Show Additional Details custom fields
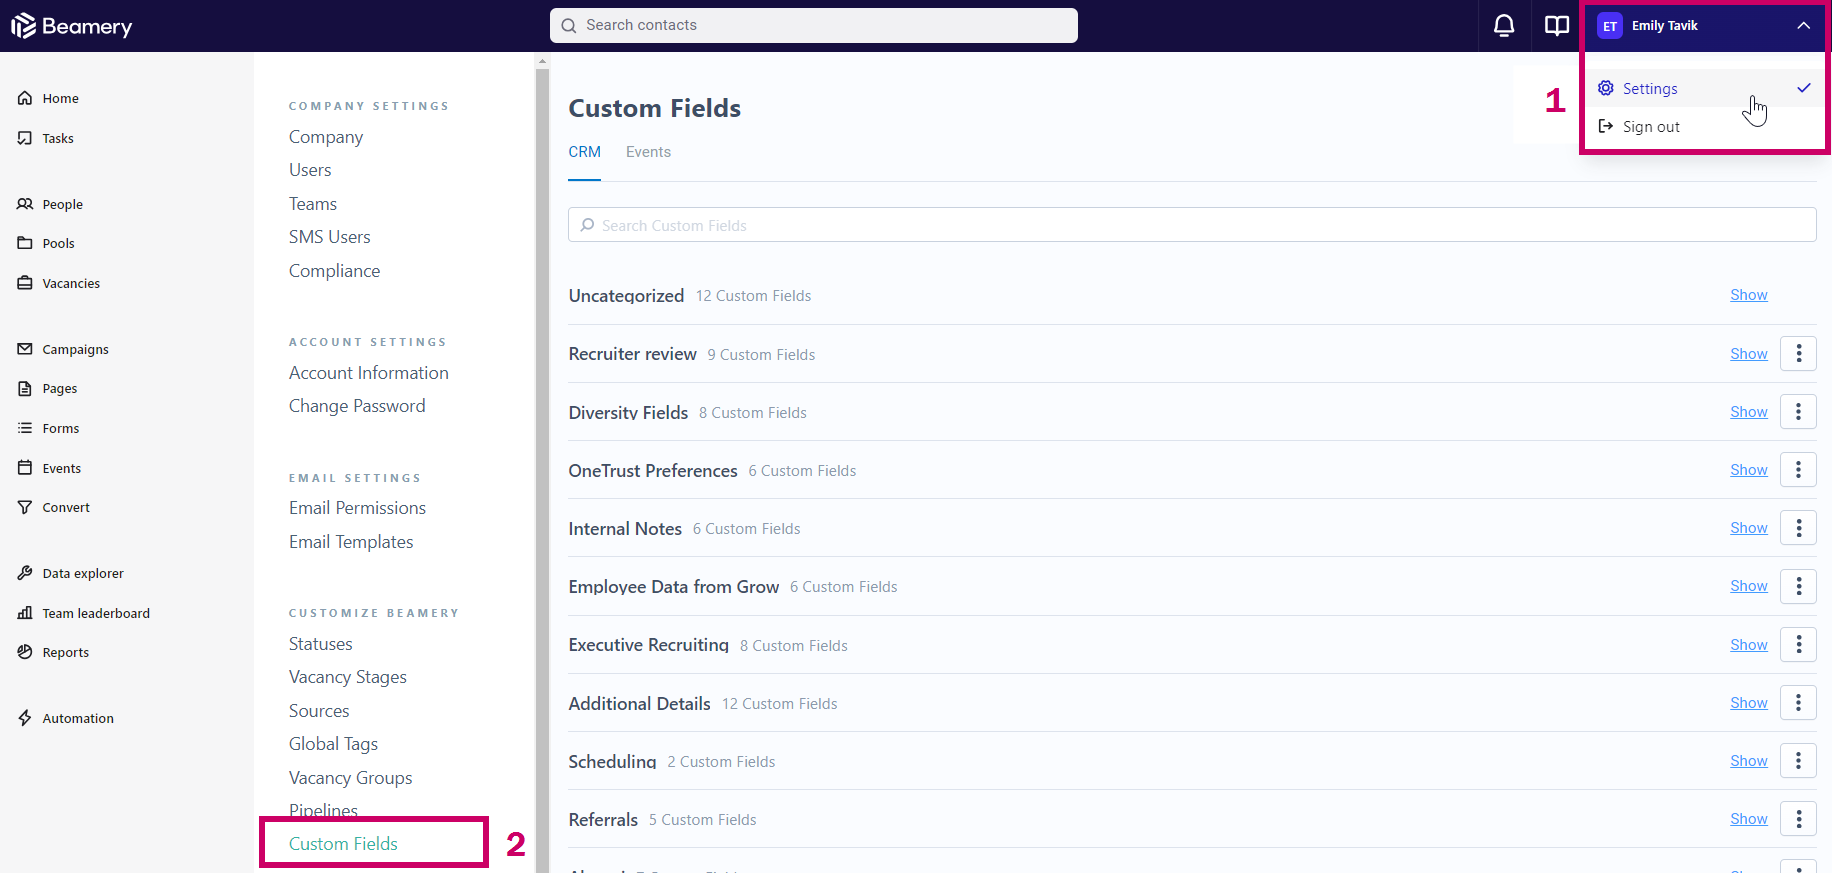Screen dimensions: 1832x873 [1749, 703]
